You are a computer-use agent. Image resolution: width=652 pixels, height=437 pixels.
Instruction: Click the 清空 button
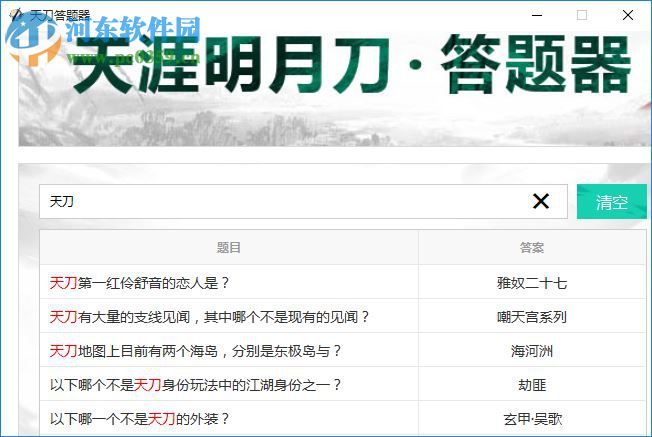click(x=612, y=202)
